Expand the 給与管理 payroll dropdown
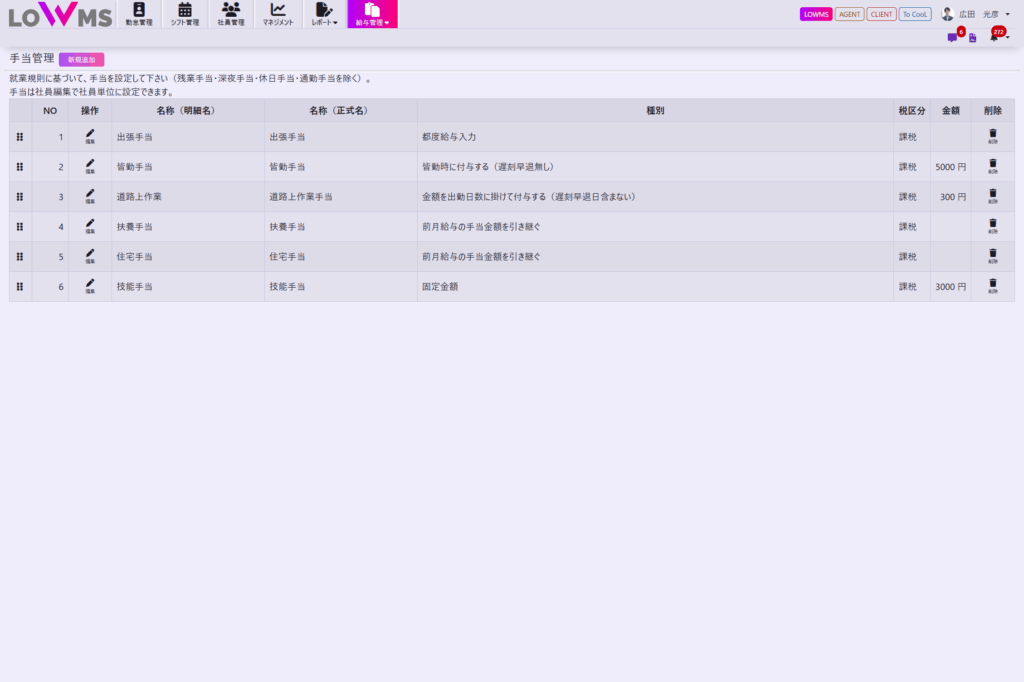This screenshot has width=1024, height=682. 372,14
